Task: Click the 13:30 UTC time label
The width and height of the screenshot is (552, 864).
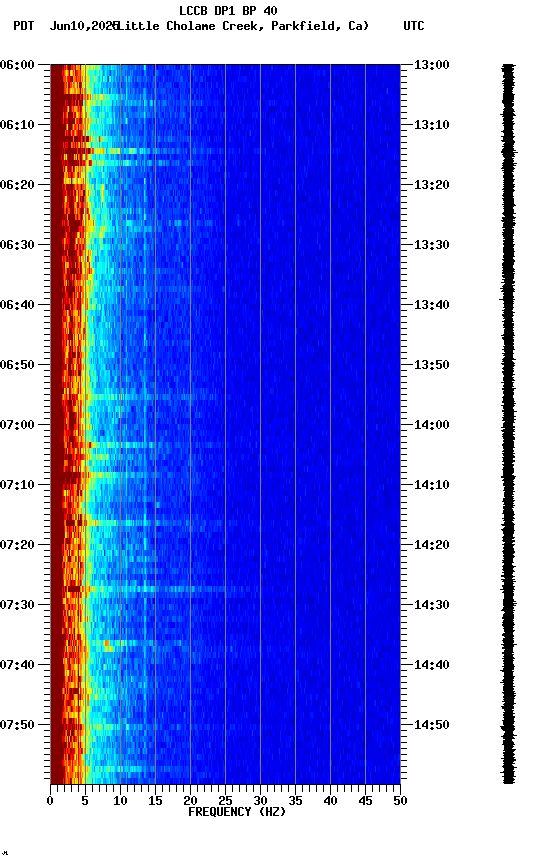Action: [x=432, y=245]
